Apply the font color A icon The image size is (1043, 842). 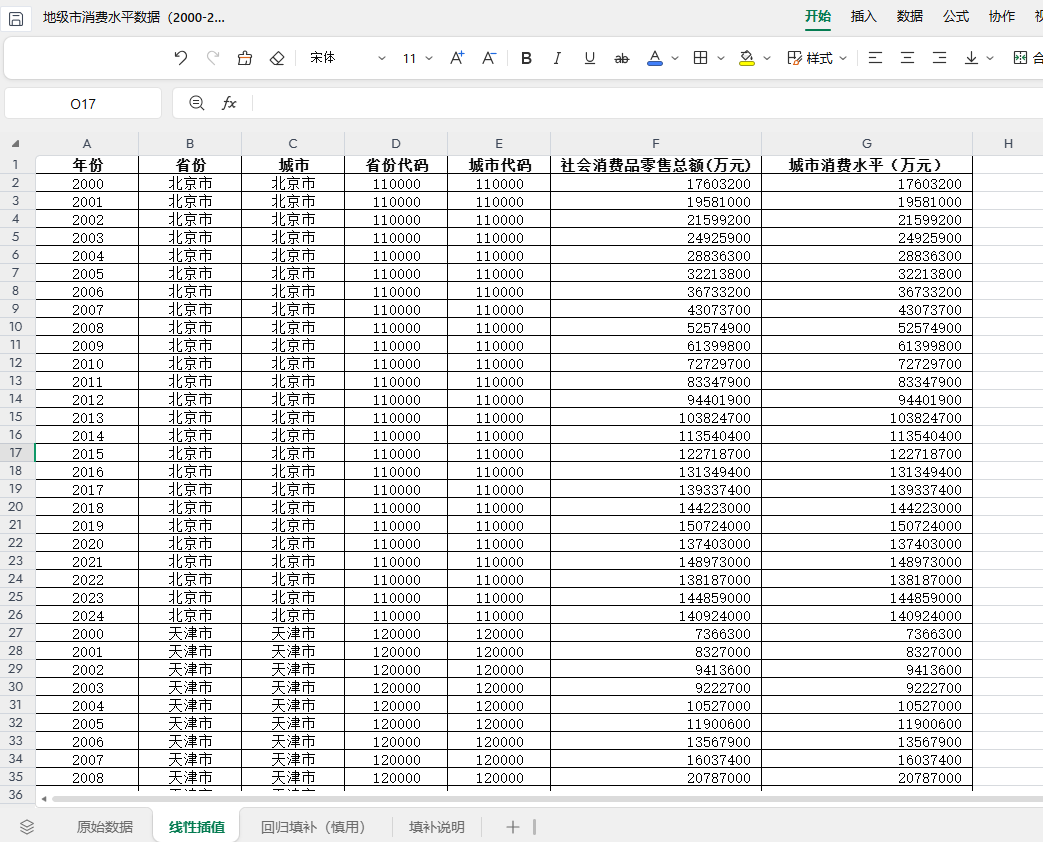point(655,59)
